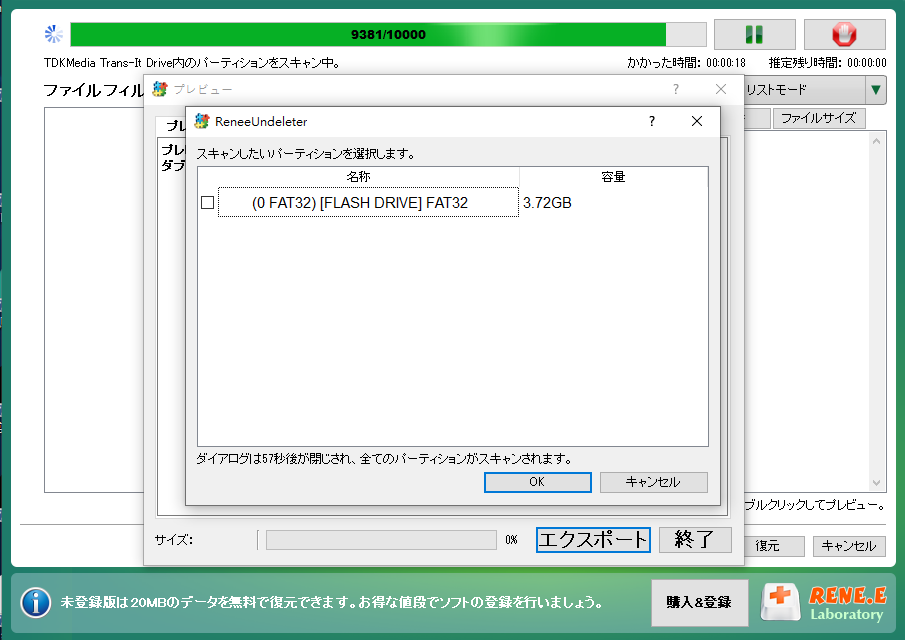Click the spinning busy indicator icon
Viewport: 905px width, 640px height.
(x=54, y=34)
